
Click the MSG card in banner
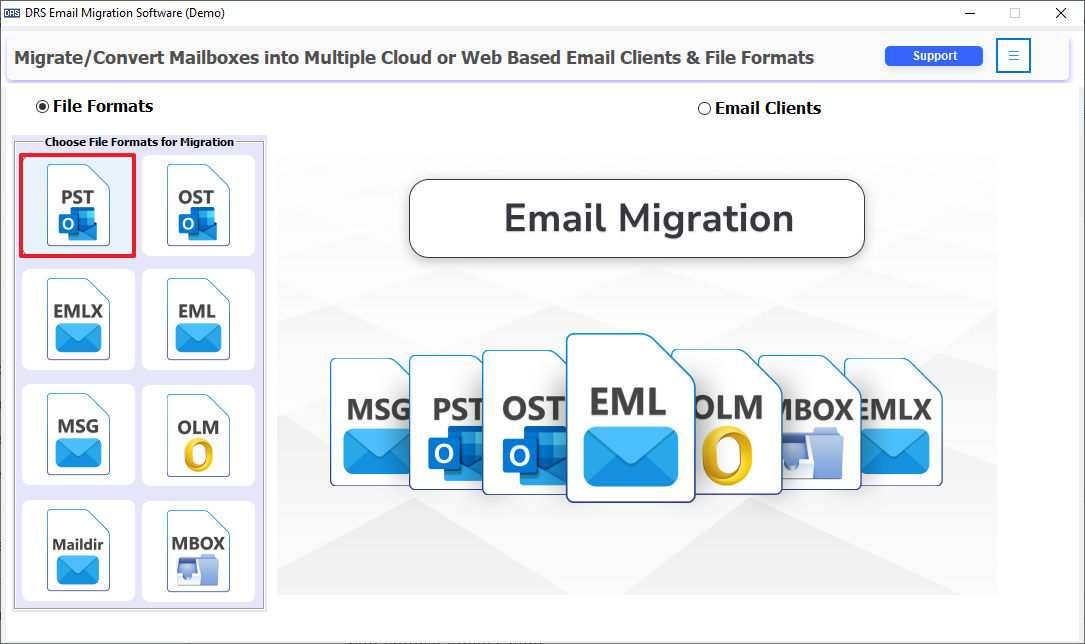coord(370,422)
